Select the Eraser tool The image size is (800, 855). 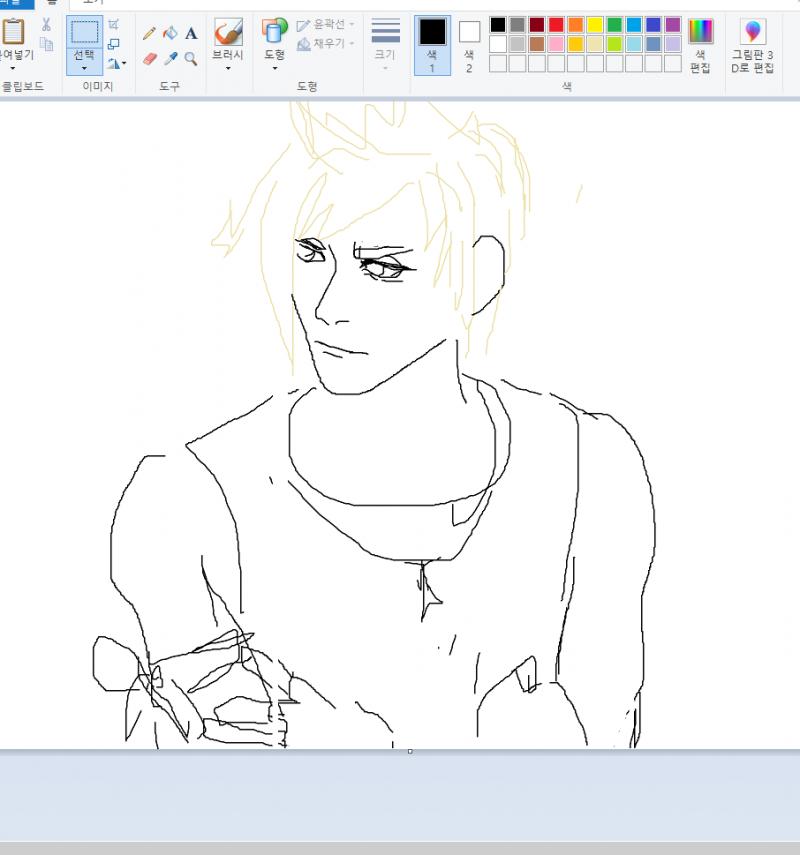pyautogui.click(x=149, y=58)
